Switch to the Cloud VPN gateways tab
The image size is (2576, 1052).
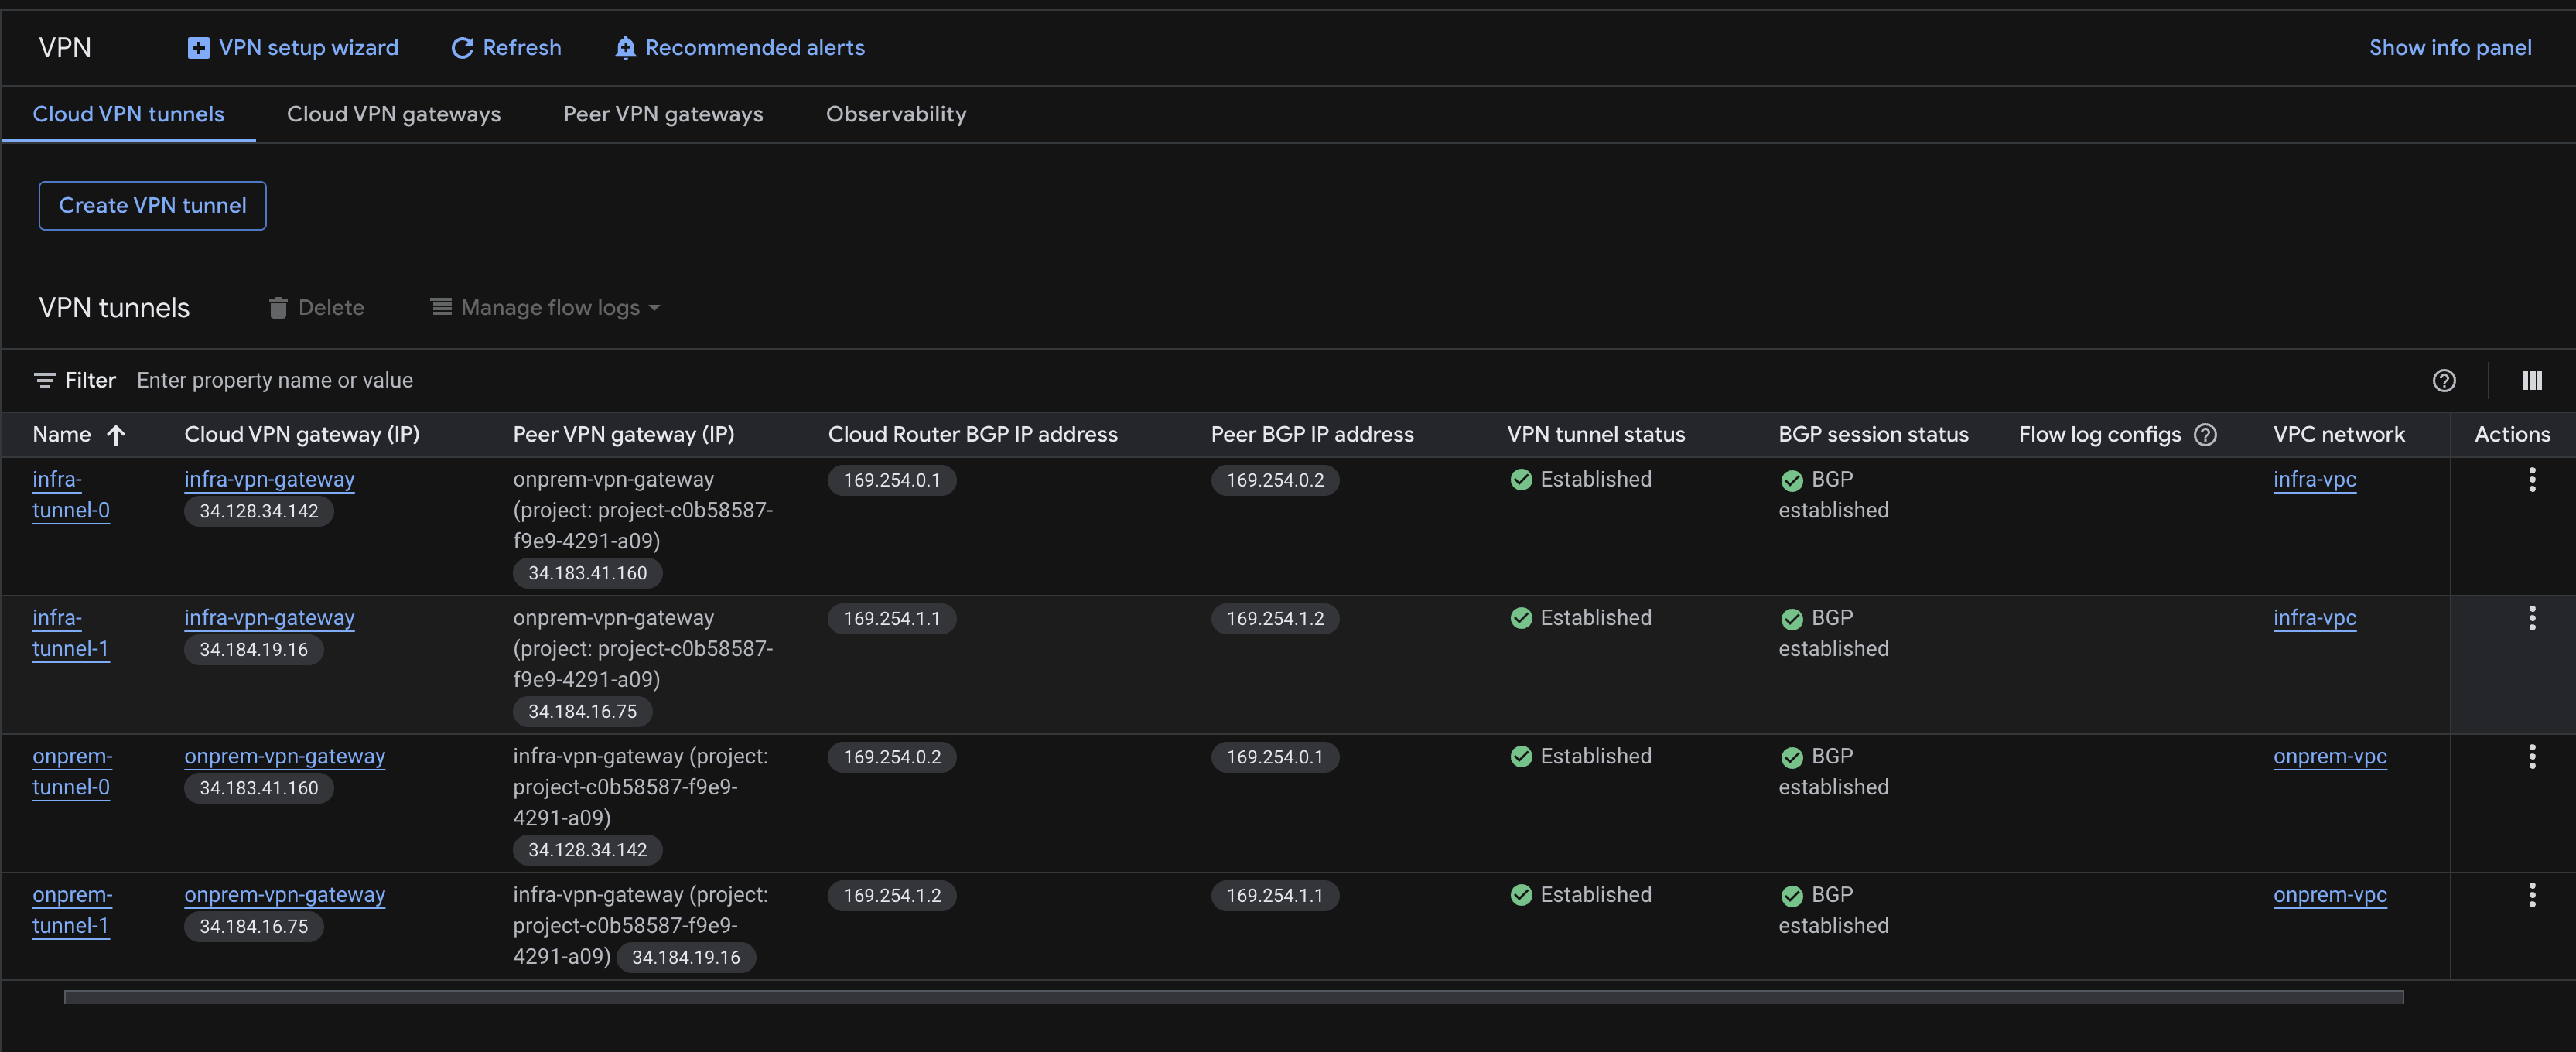click(393, 114)
